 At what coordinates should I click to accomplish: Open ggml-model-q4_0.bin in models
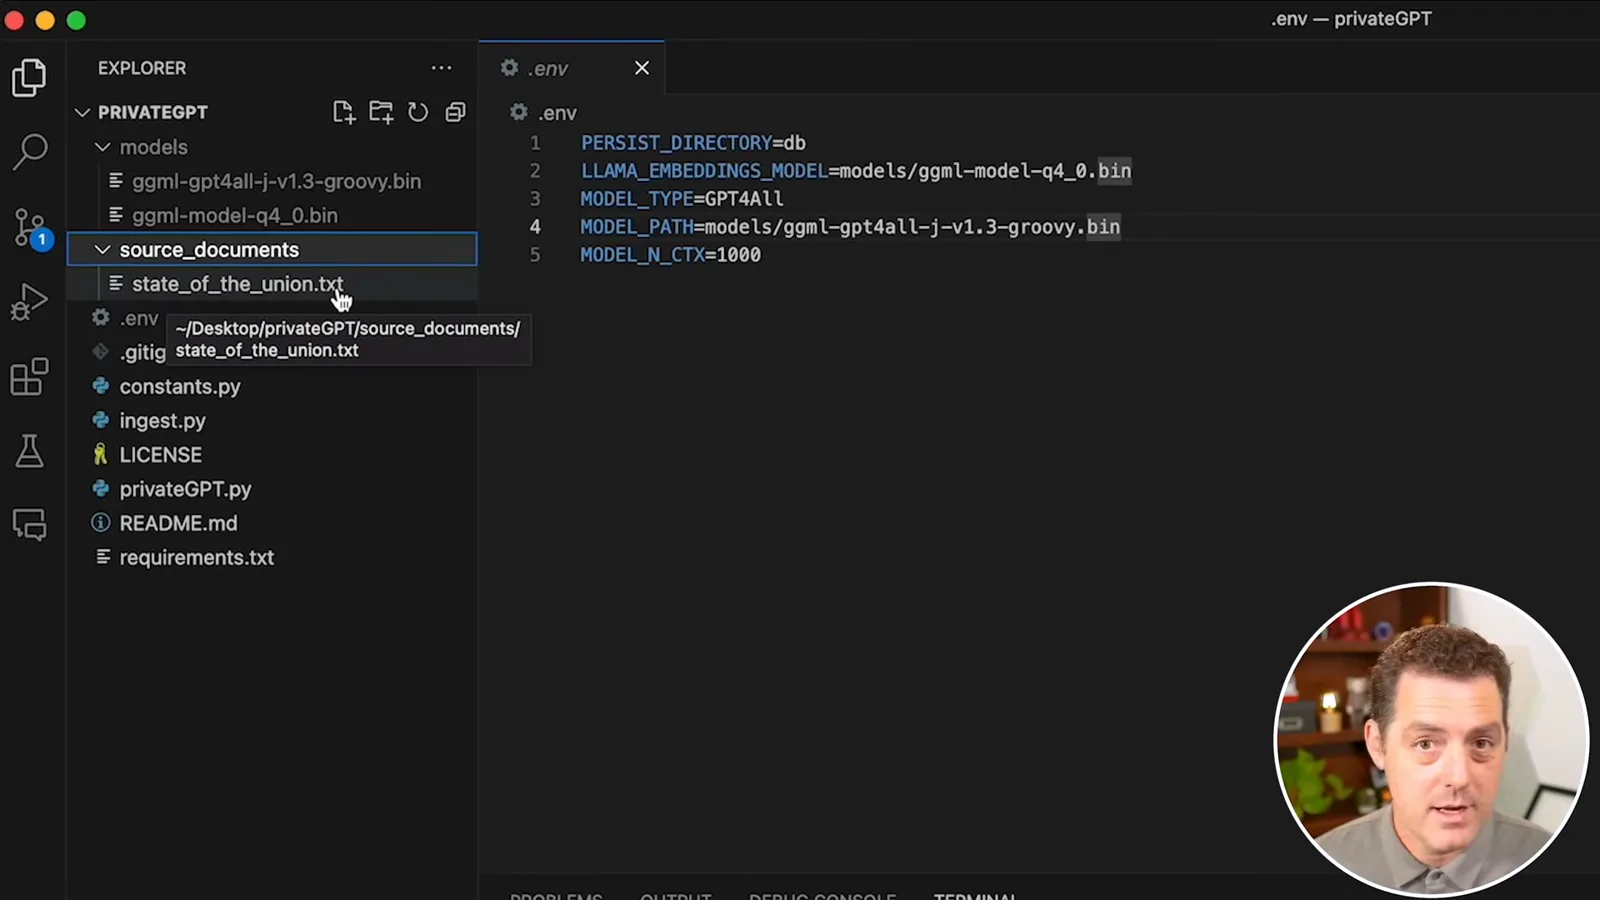click(x=235, y=215)
